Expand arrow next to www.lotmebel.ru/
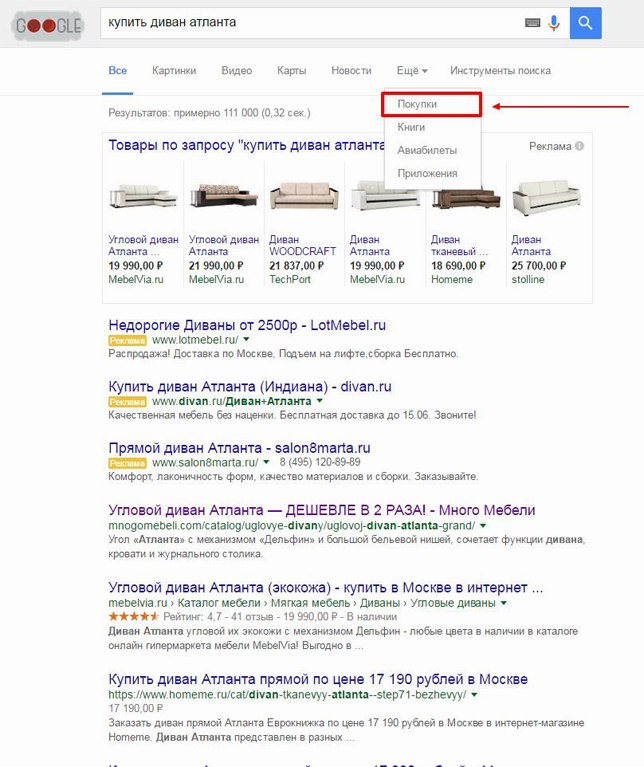Image resolution: width=644 pixels, height=767 pixels. pos(246,339)
